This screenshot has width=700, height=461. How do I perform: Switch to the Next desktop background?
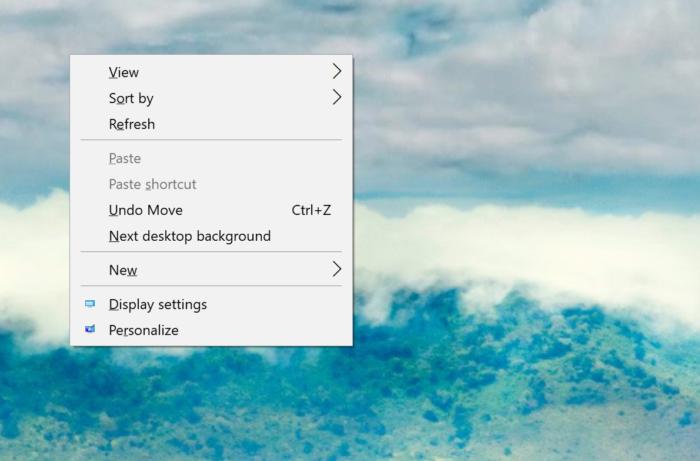tap(190, 236)
